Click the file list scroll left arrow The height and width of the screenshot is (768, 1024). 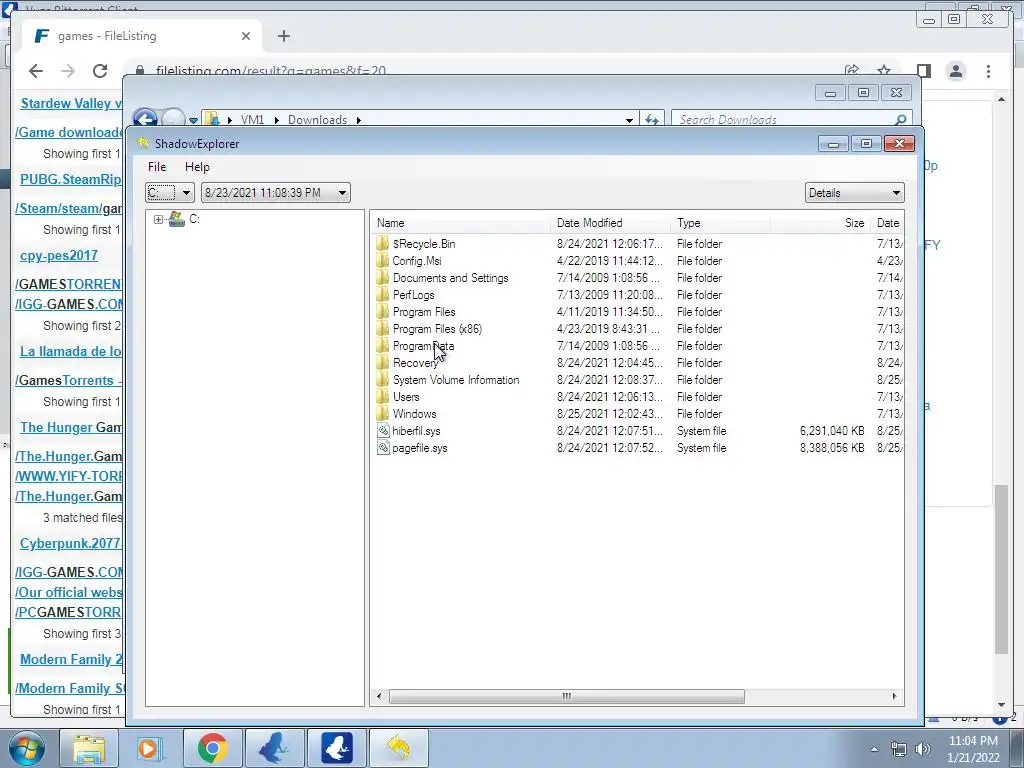coord(379,696)
